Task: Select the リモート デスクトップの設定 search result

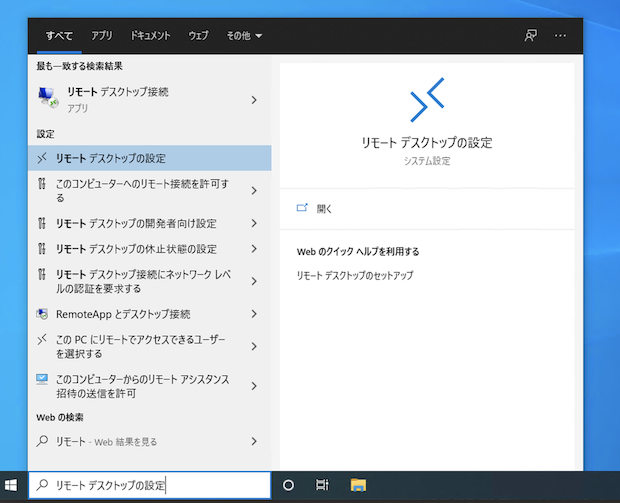Action: 149,158
